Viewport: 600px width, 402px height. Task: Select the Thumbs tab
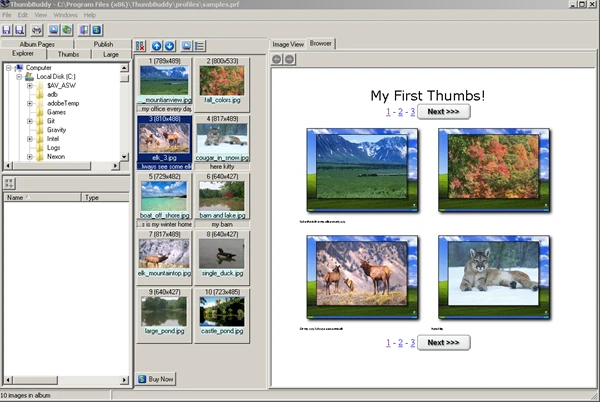[68, 54]
